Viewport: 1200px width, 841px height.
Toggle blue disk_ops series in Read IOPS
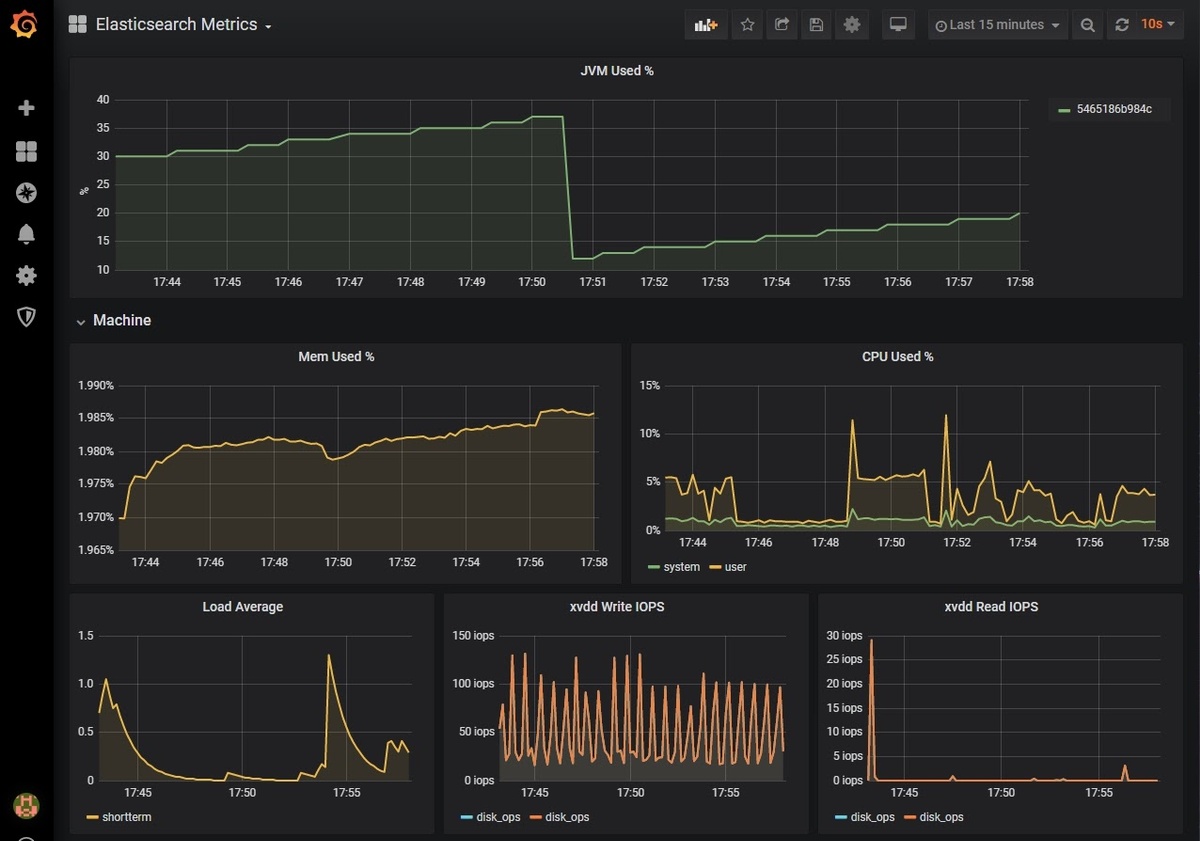click(x=872, y=817)
